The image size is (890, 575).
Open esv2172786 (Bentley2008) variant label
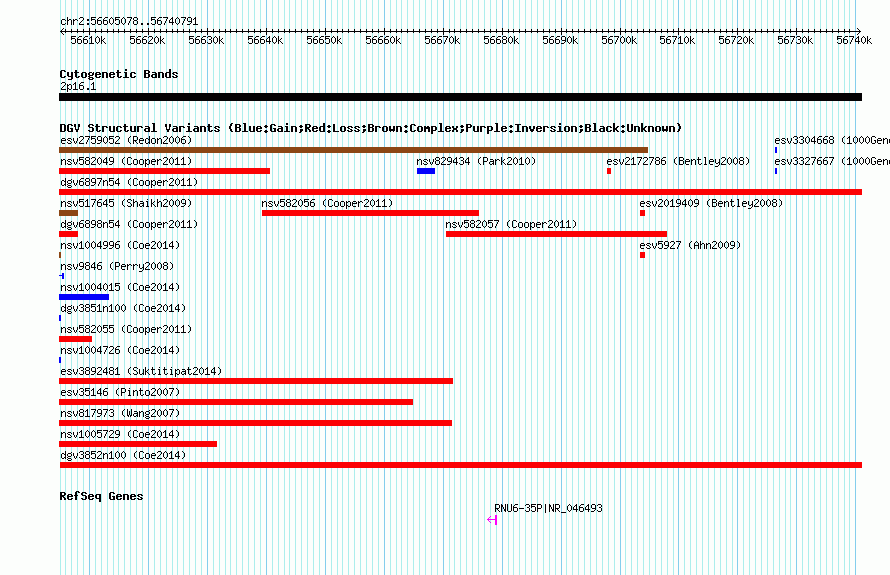(678, 161)
